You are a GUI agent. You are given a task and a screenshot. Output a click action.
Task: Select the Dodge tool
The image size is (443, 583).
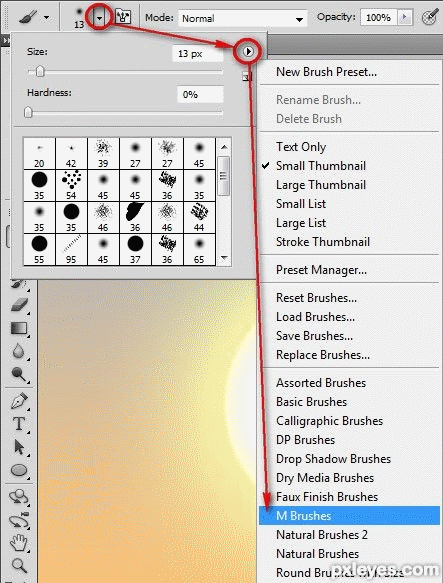[x=19, y=374]
